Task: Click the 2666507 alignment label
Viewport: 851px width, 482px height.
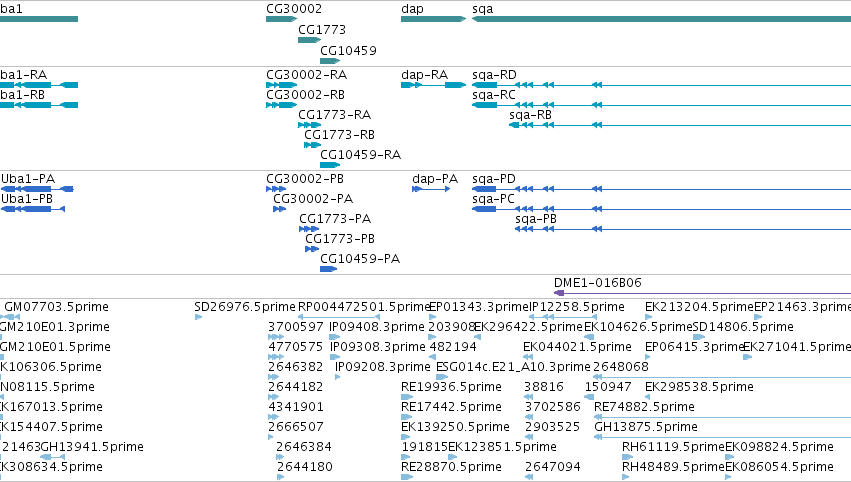Action: coord(295,428)
